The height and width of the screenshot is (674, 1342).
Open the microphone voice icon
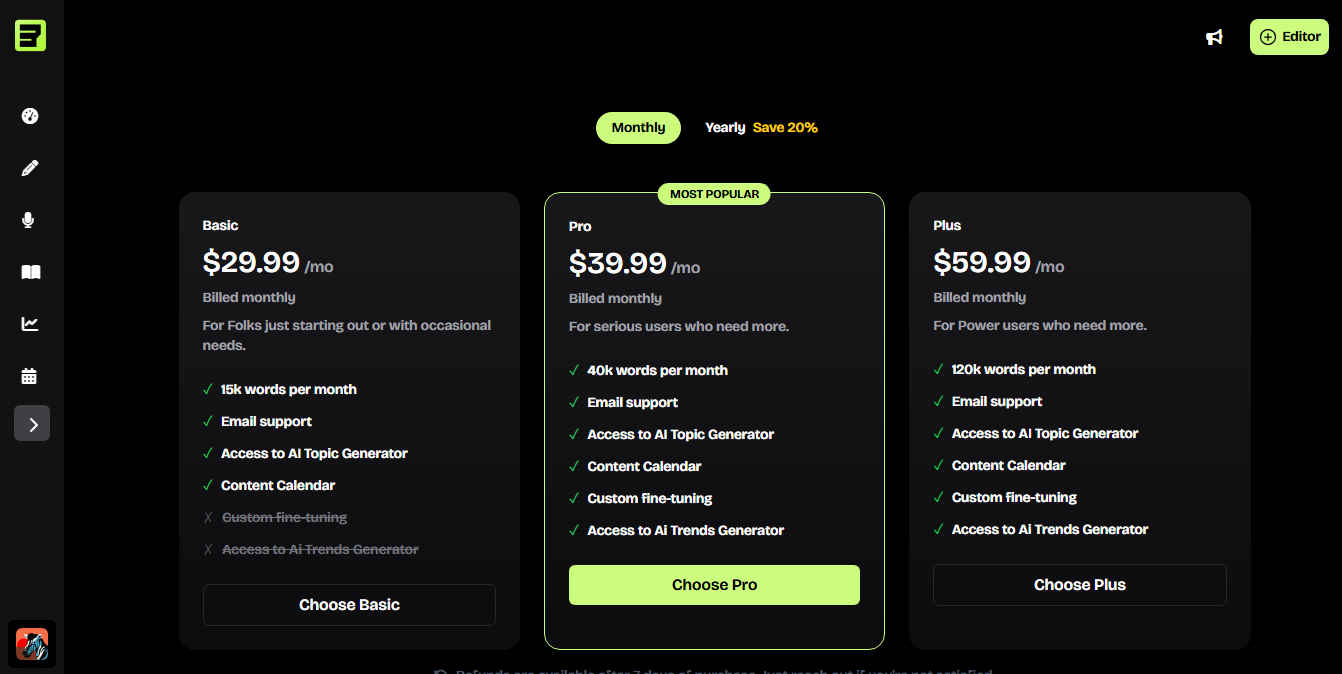tap(30, 220)
